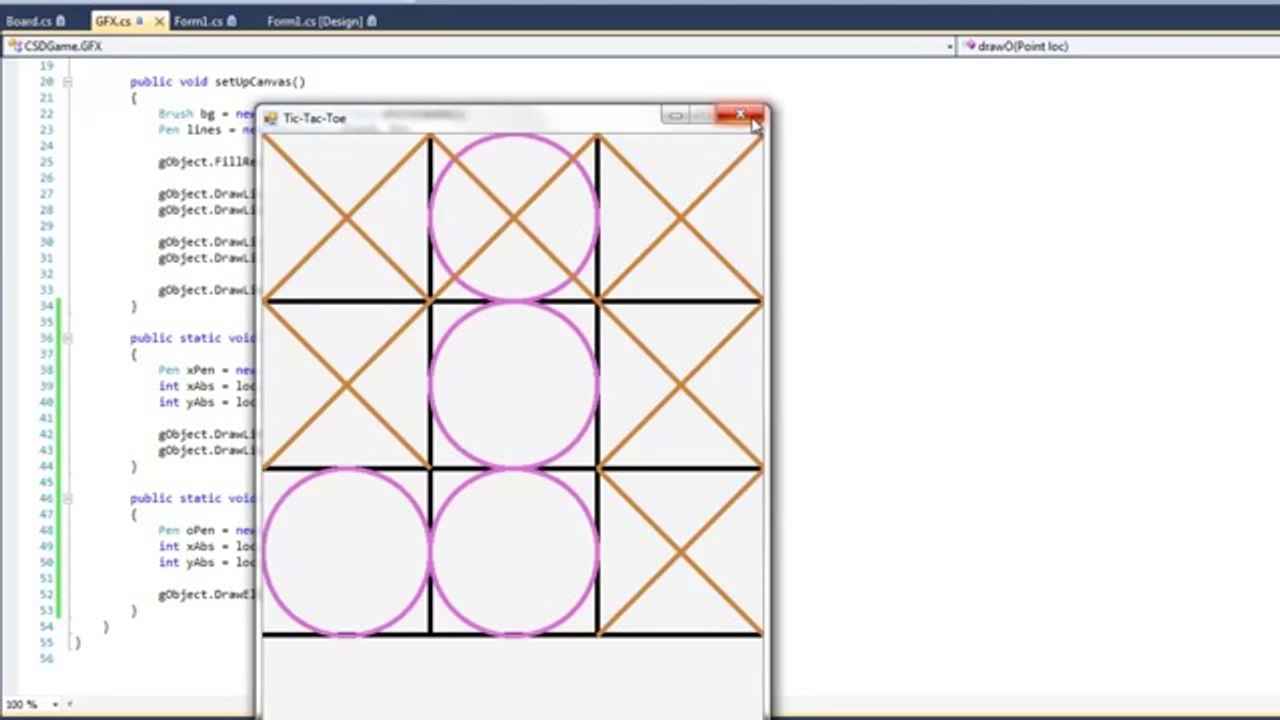The width and height of the screenshot is (1280, 720).
Task: Click the lock icon on Form1.cs [Design] tab
Action: point(372,21)
